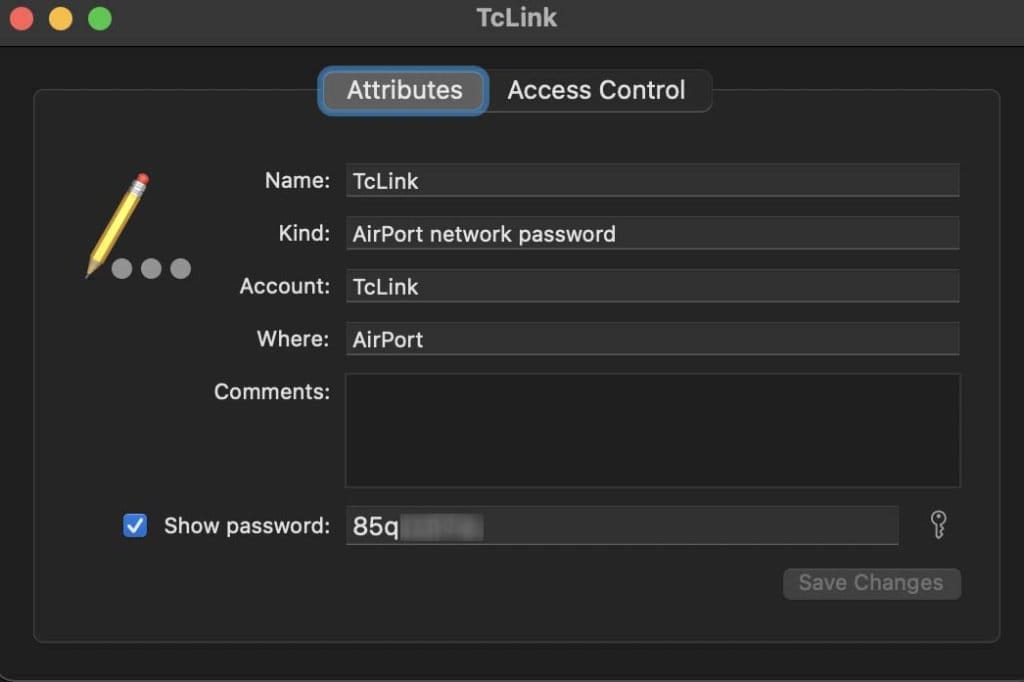
Task: Click the green zoom window button
Action: point(97,17)
